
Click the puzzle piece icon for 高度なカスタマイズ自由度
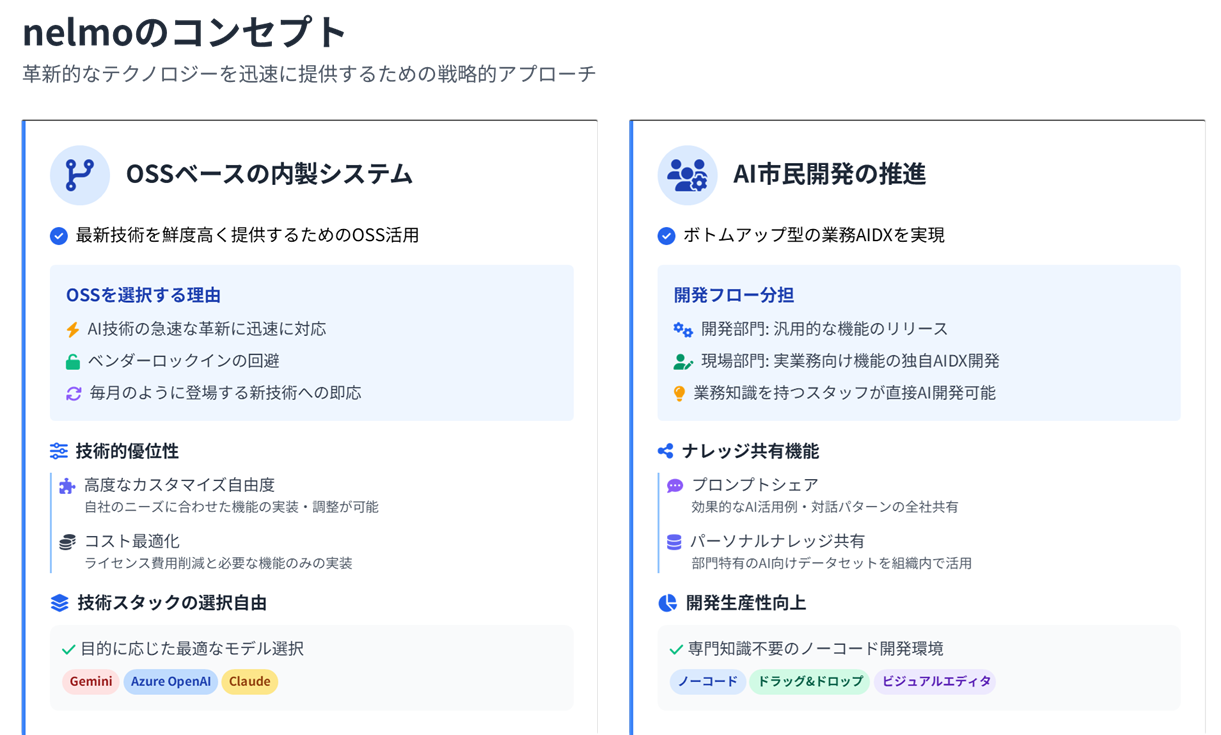pos(67,486)
